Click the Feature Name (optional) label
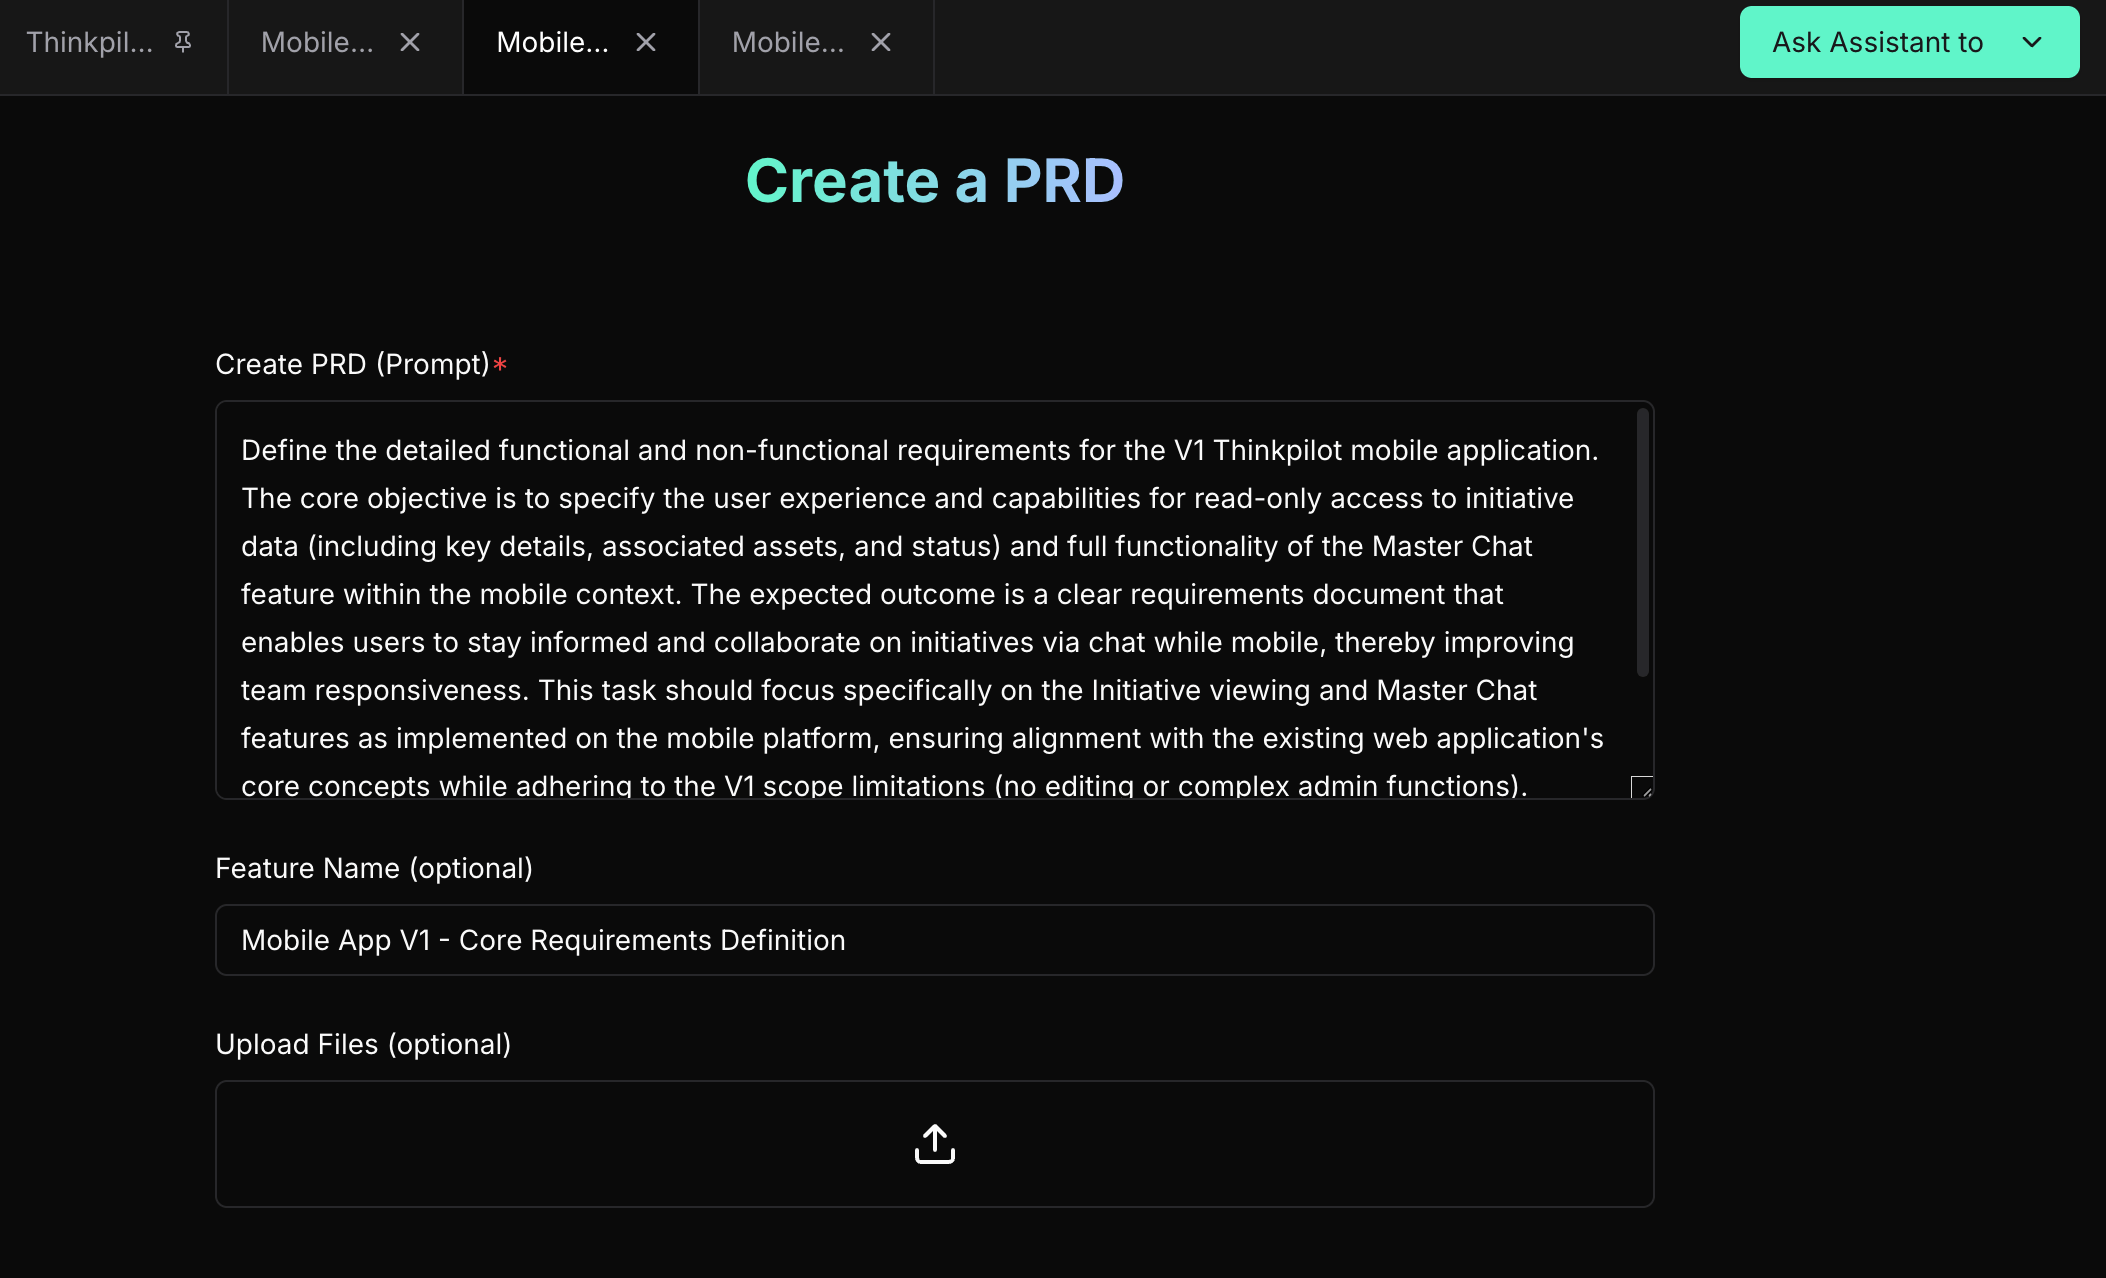The image size is (2106, 1278). [374, 868]
